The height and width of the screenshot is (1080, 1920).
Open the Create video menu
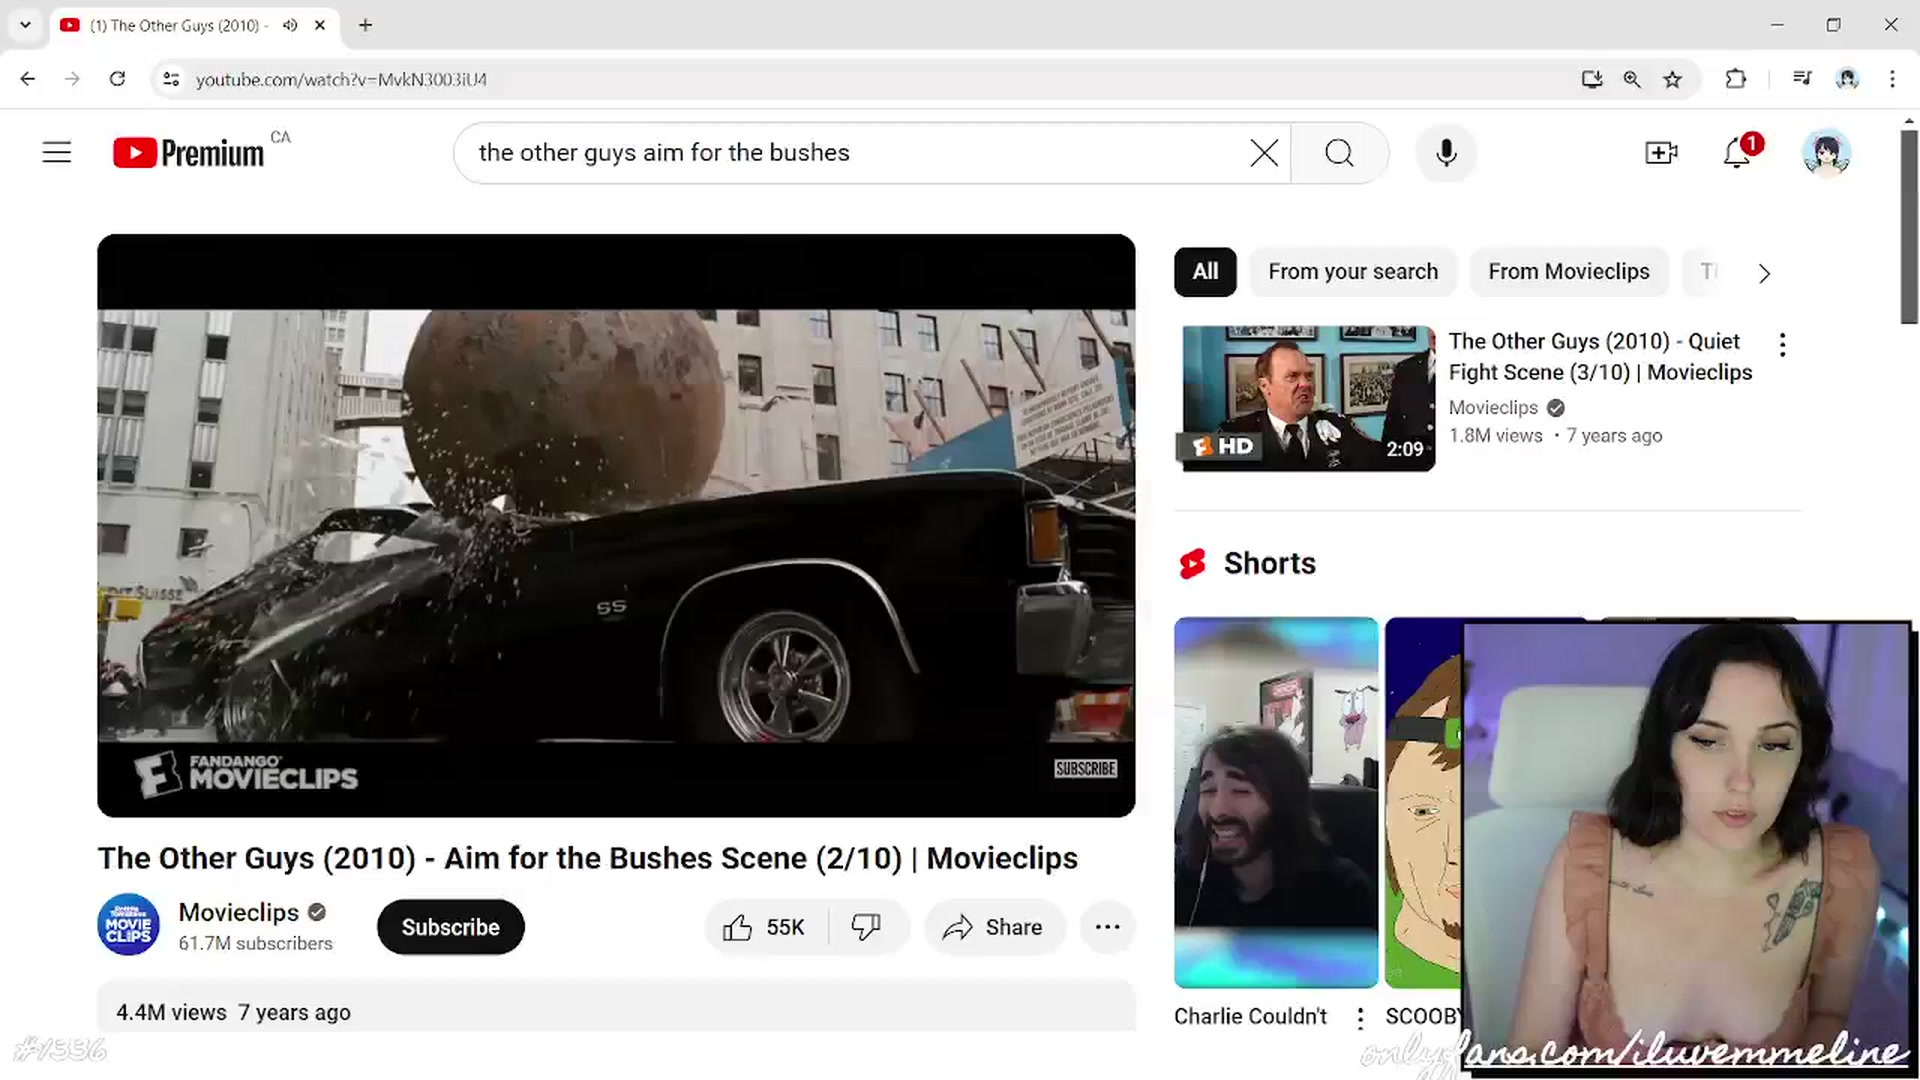pyautogui.click(x=1661, y=153)
